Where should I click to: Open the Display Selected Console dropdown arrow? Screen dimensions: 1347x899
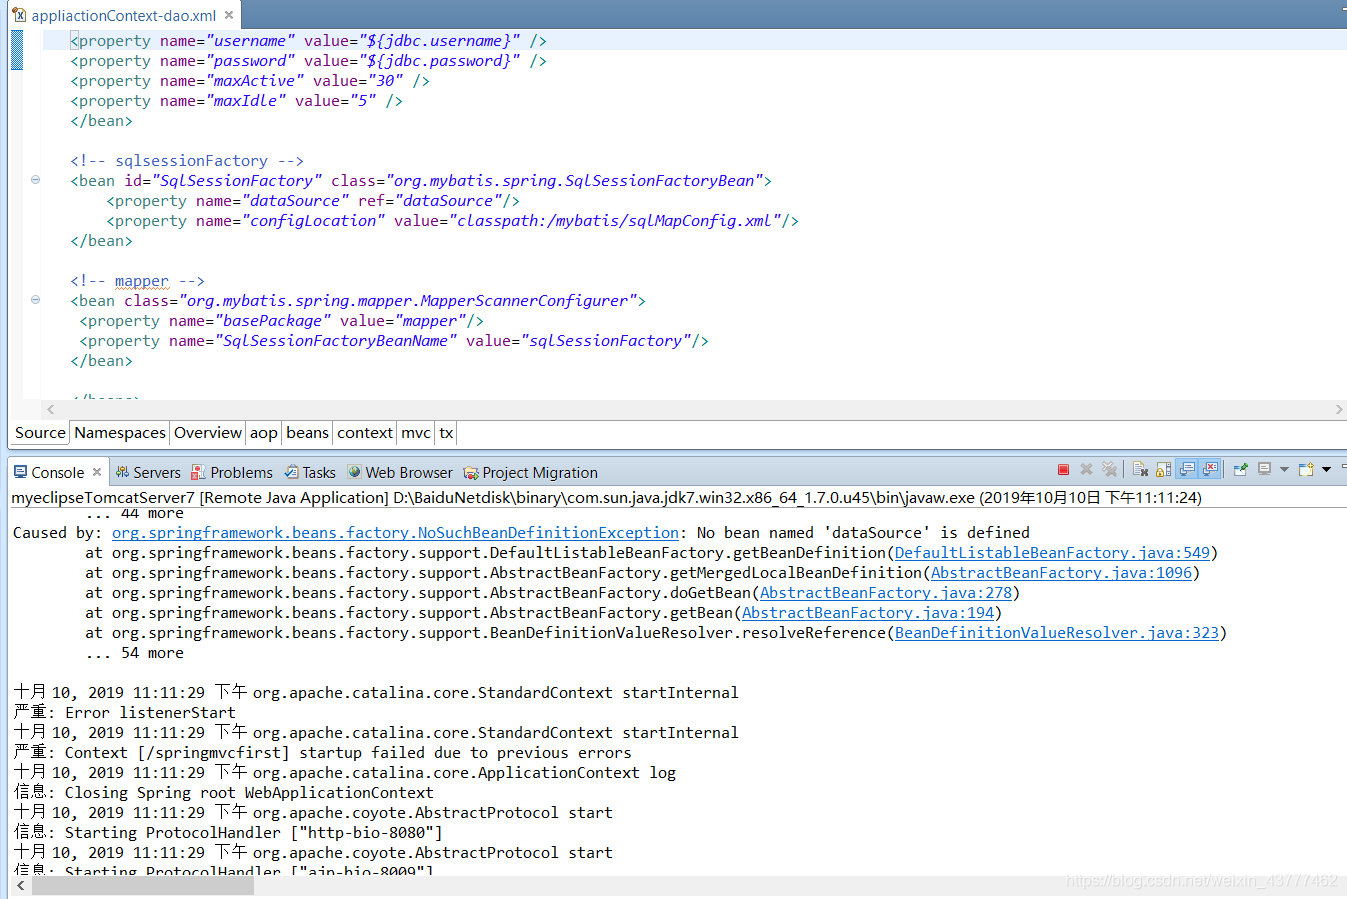1284,469
